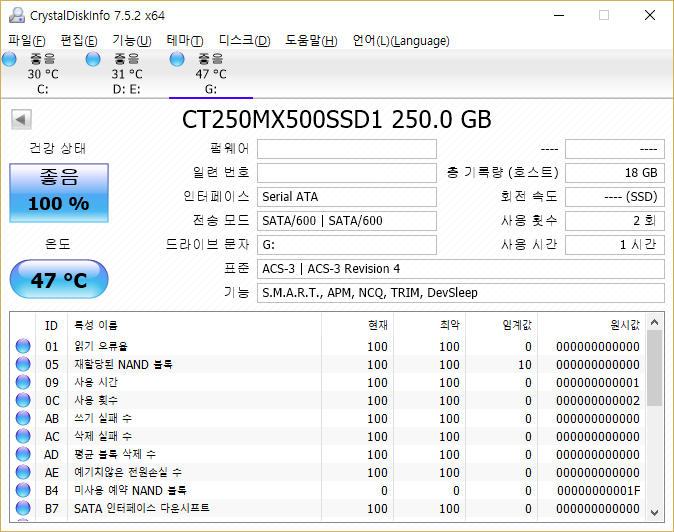The width and height of the screenshot is (674, 532).
Task: Click the 1 시간 power-on hours value
Action: point(615,245)
